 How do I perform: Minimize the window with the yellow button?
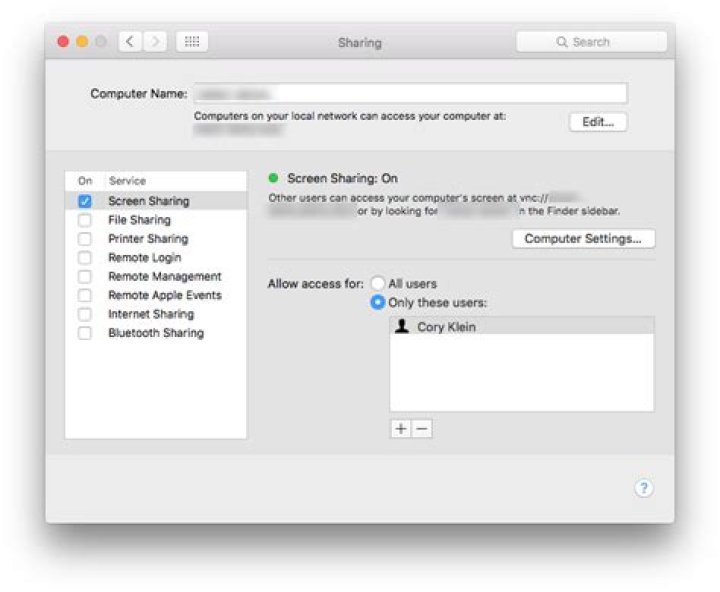(82, 42)
